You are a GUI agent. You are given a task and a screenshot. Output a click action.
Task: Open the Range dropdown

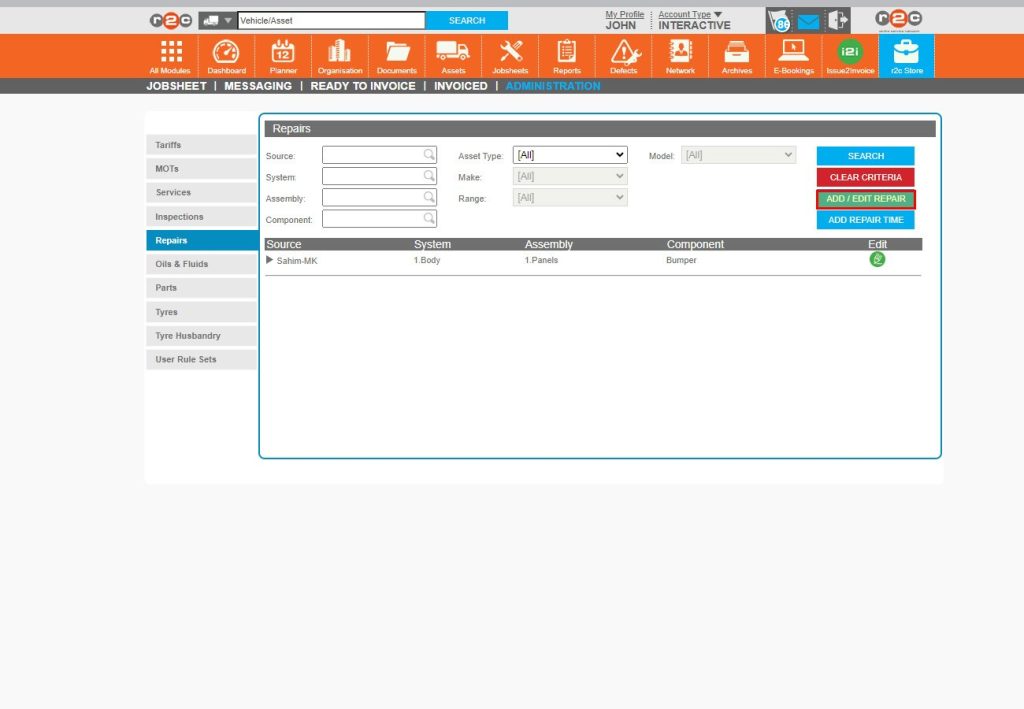click(570, 197)
